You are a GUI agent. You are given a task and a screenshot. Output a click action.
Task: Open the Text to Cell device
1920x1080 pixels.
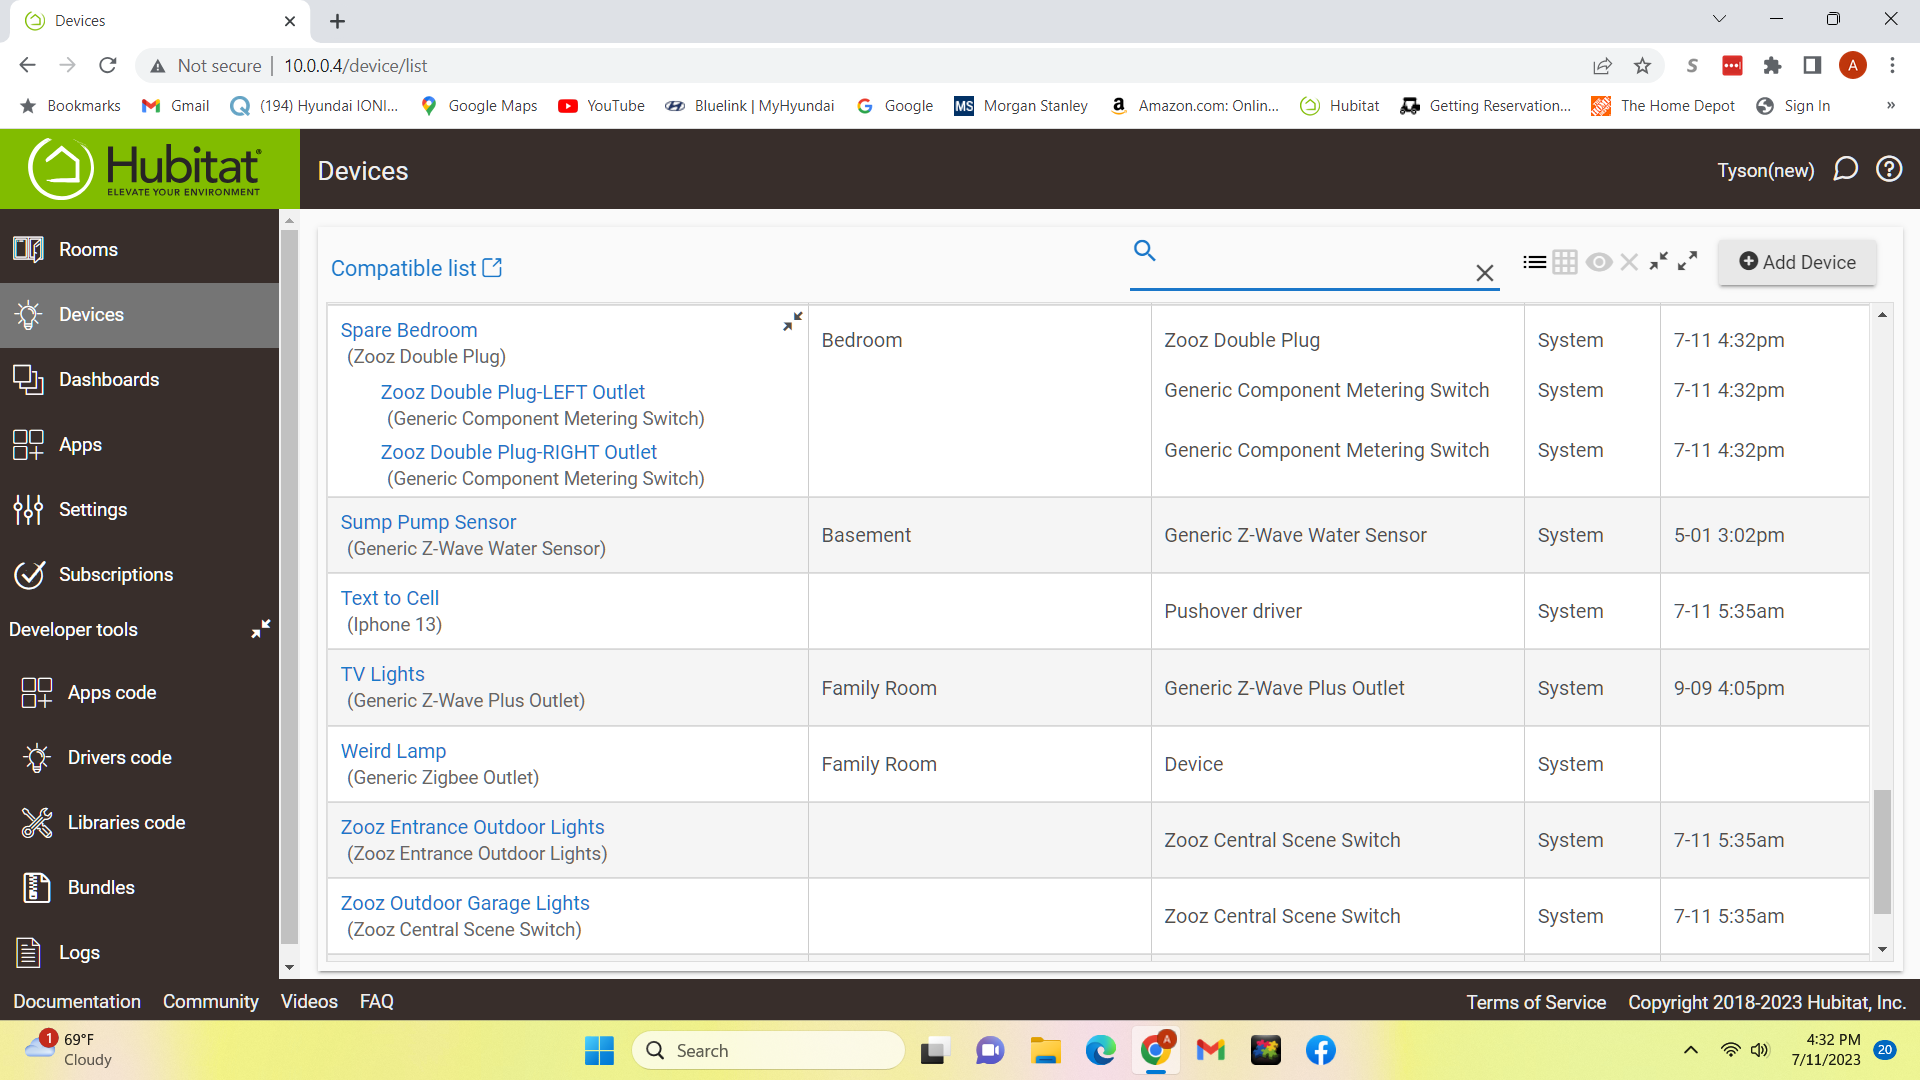point(389,598)
